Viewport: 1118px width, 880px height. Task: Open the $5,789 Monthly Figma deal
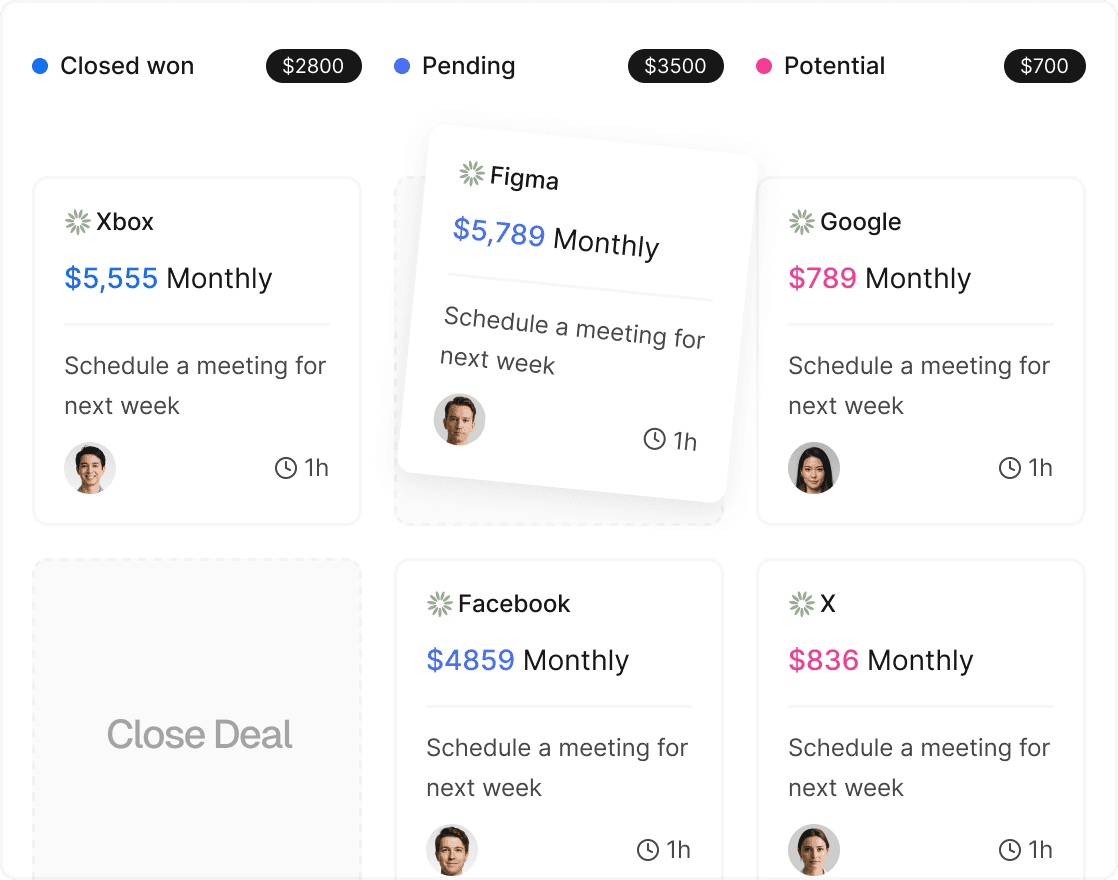556,239
